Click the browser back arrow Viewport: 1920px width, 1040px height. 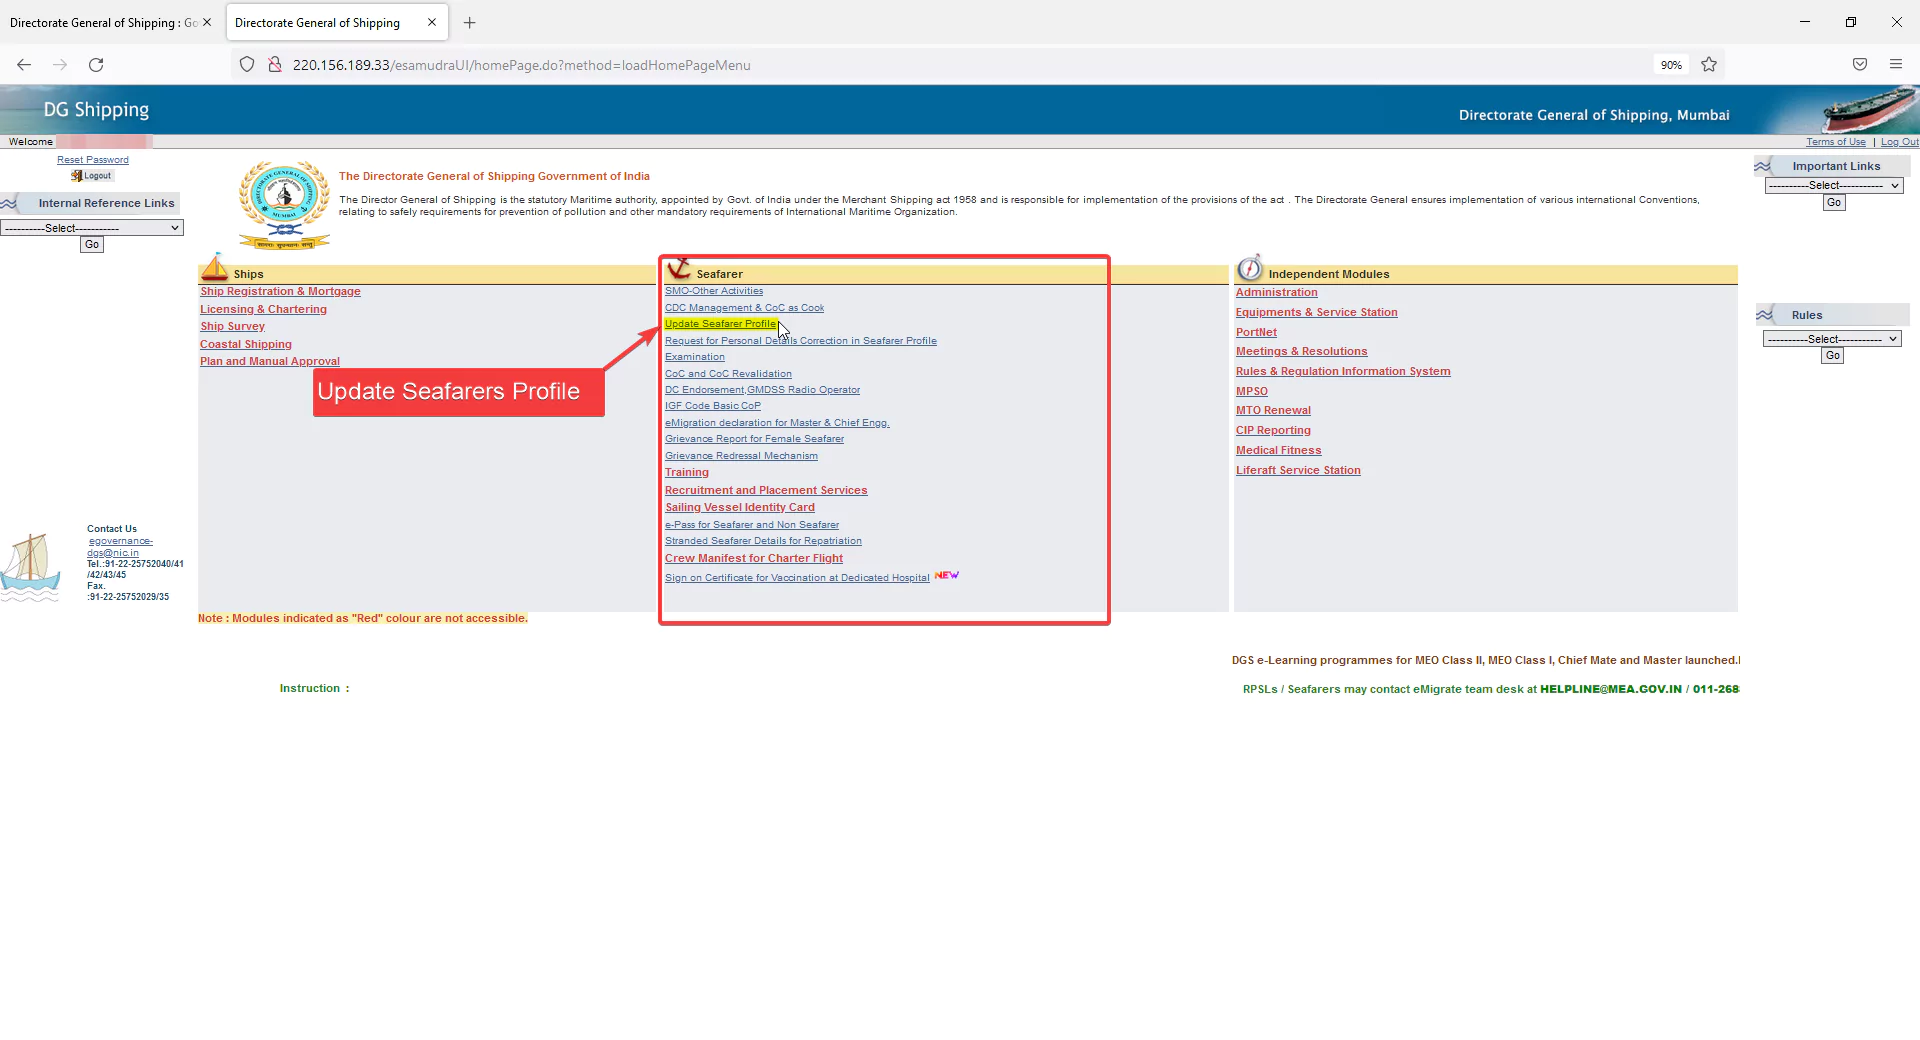point(24,65)
